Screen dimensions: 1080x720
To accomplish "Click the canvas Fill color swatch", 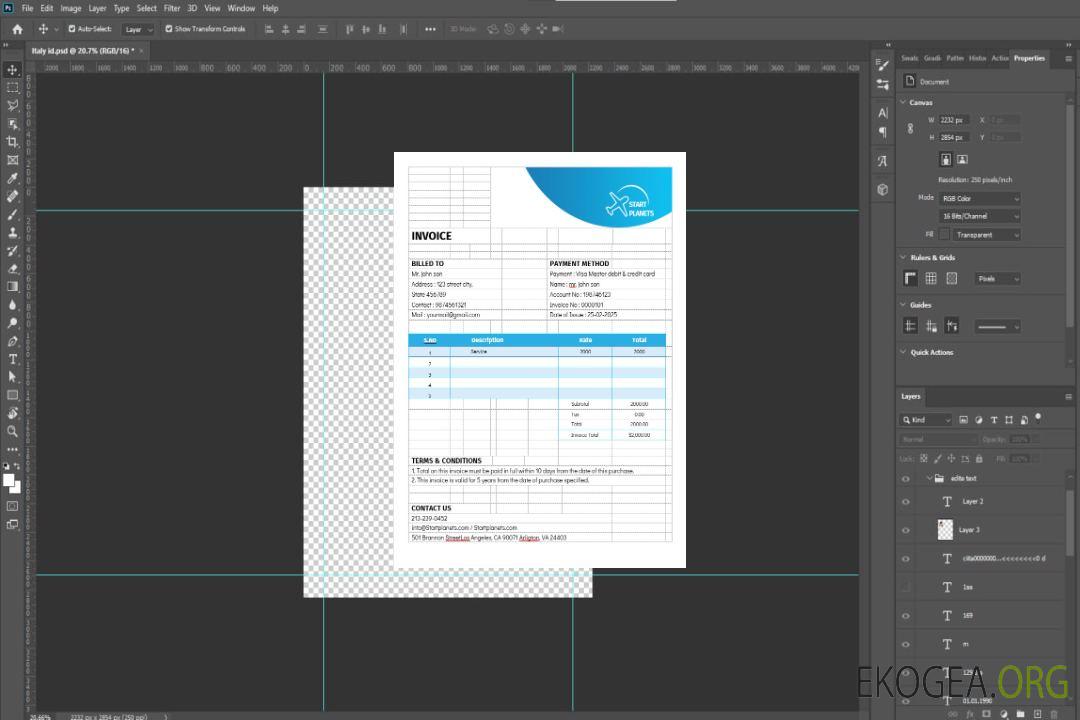I will click(x=944, y=235).
